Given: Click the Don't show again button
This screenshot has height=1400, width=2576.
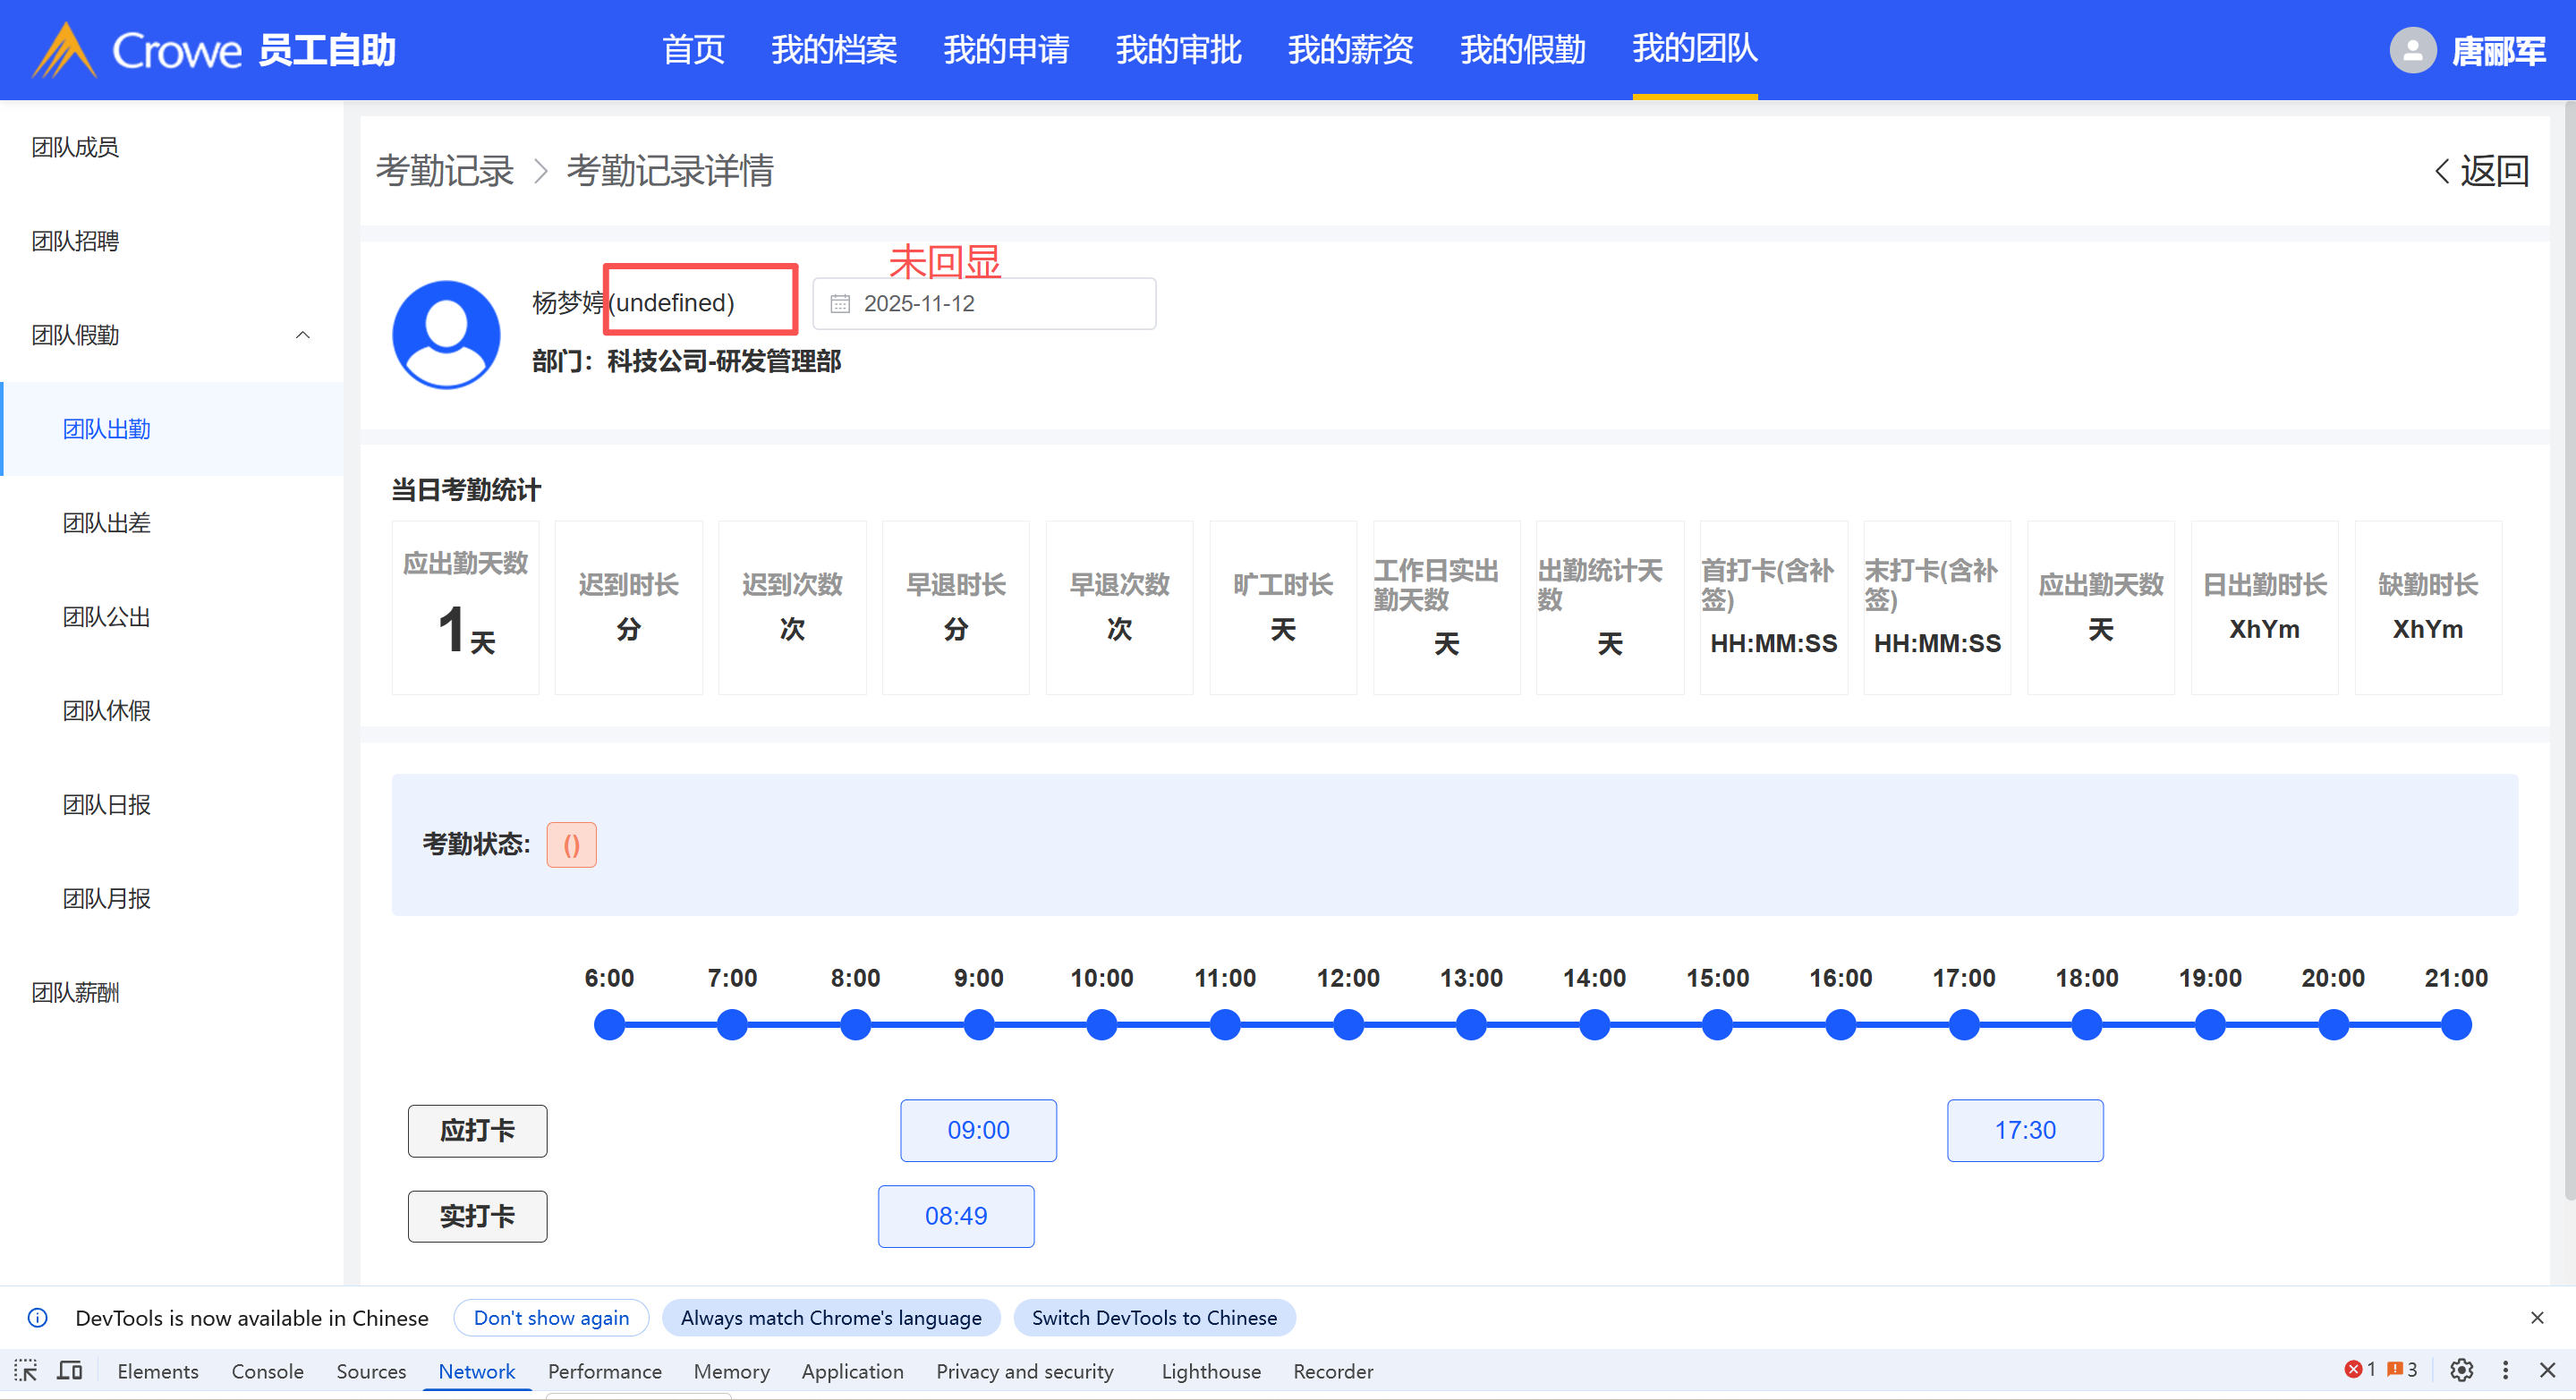Looking at the screenshot, I should click(551, 1318).
